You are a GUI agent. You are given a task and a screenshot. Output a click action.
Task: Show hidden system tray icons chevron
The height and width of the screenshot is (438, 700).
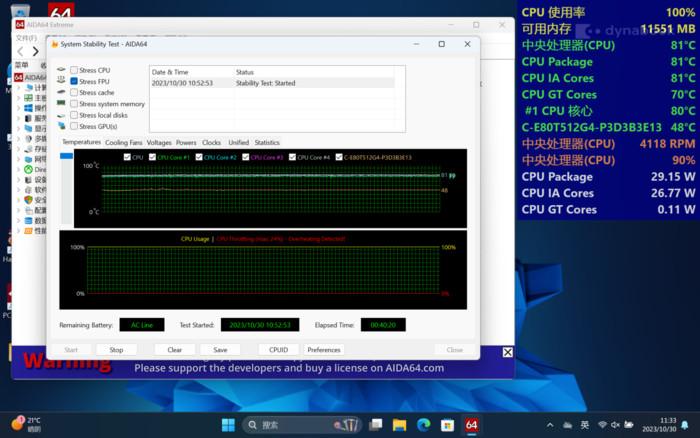550,425
